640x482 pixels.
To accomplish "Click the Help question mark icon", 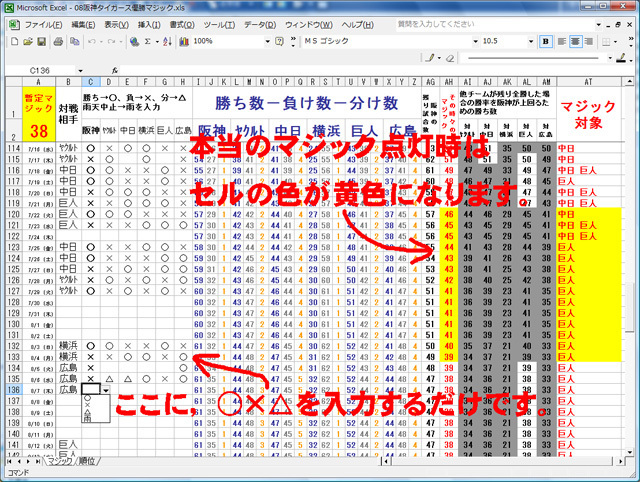I will pos(279,41).
